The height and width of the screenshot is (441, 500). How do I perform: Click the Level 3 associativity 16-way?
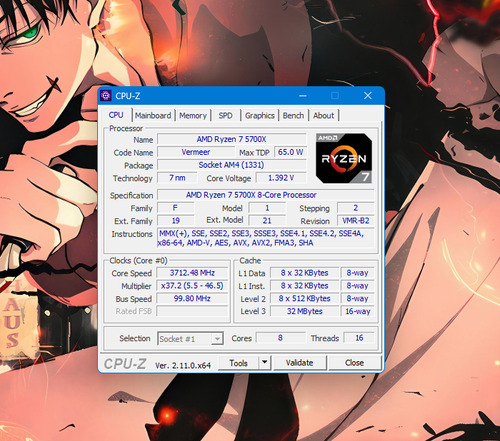pos(358,311)
